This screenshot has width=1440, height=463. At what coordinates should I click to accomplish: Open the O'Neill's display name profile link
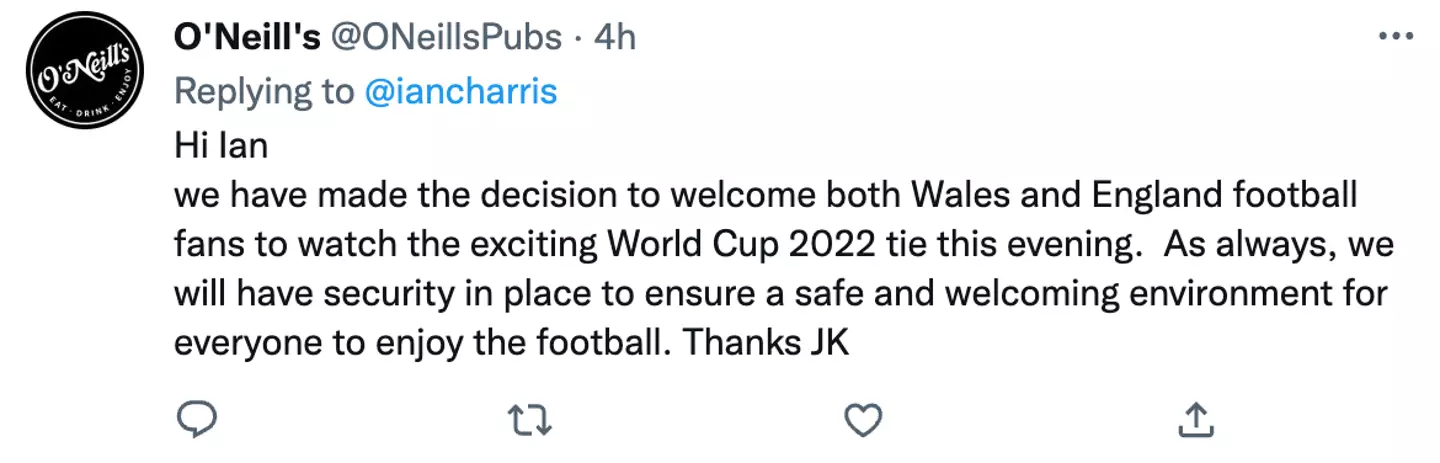[247, 37]
